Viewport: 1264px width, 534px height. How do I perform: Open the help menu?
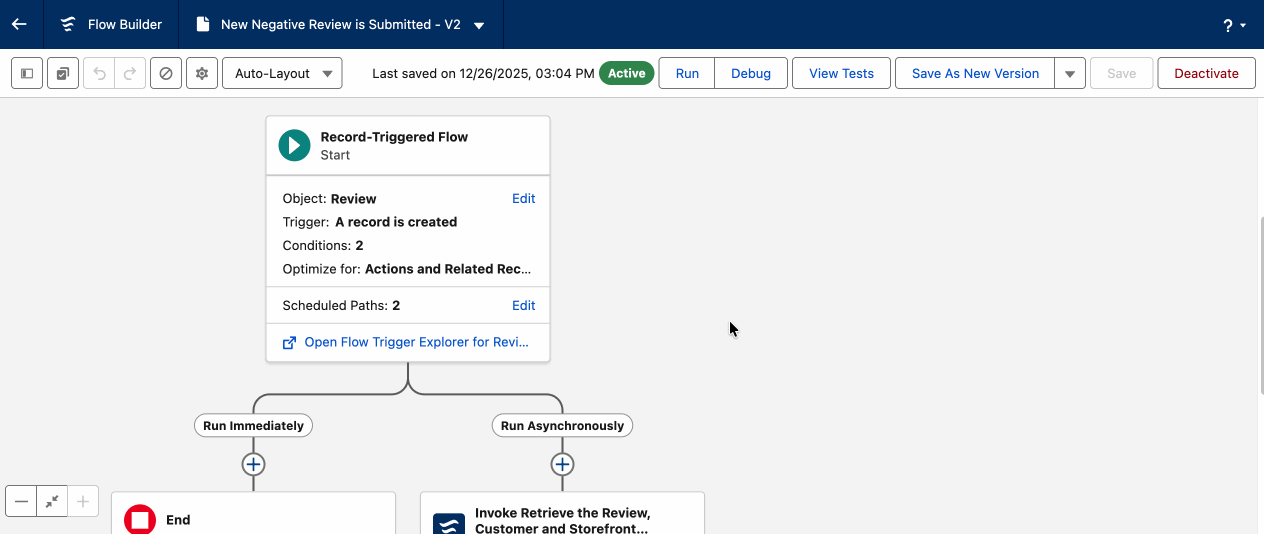[1234, 25]
